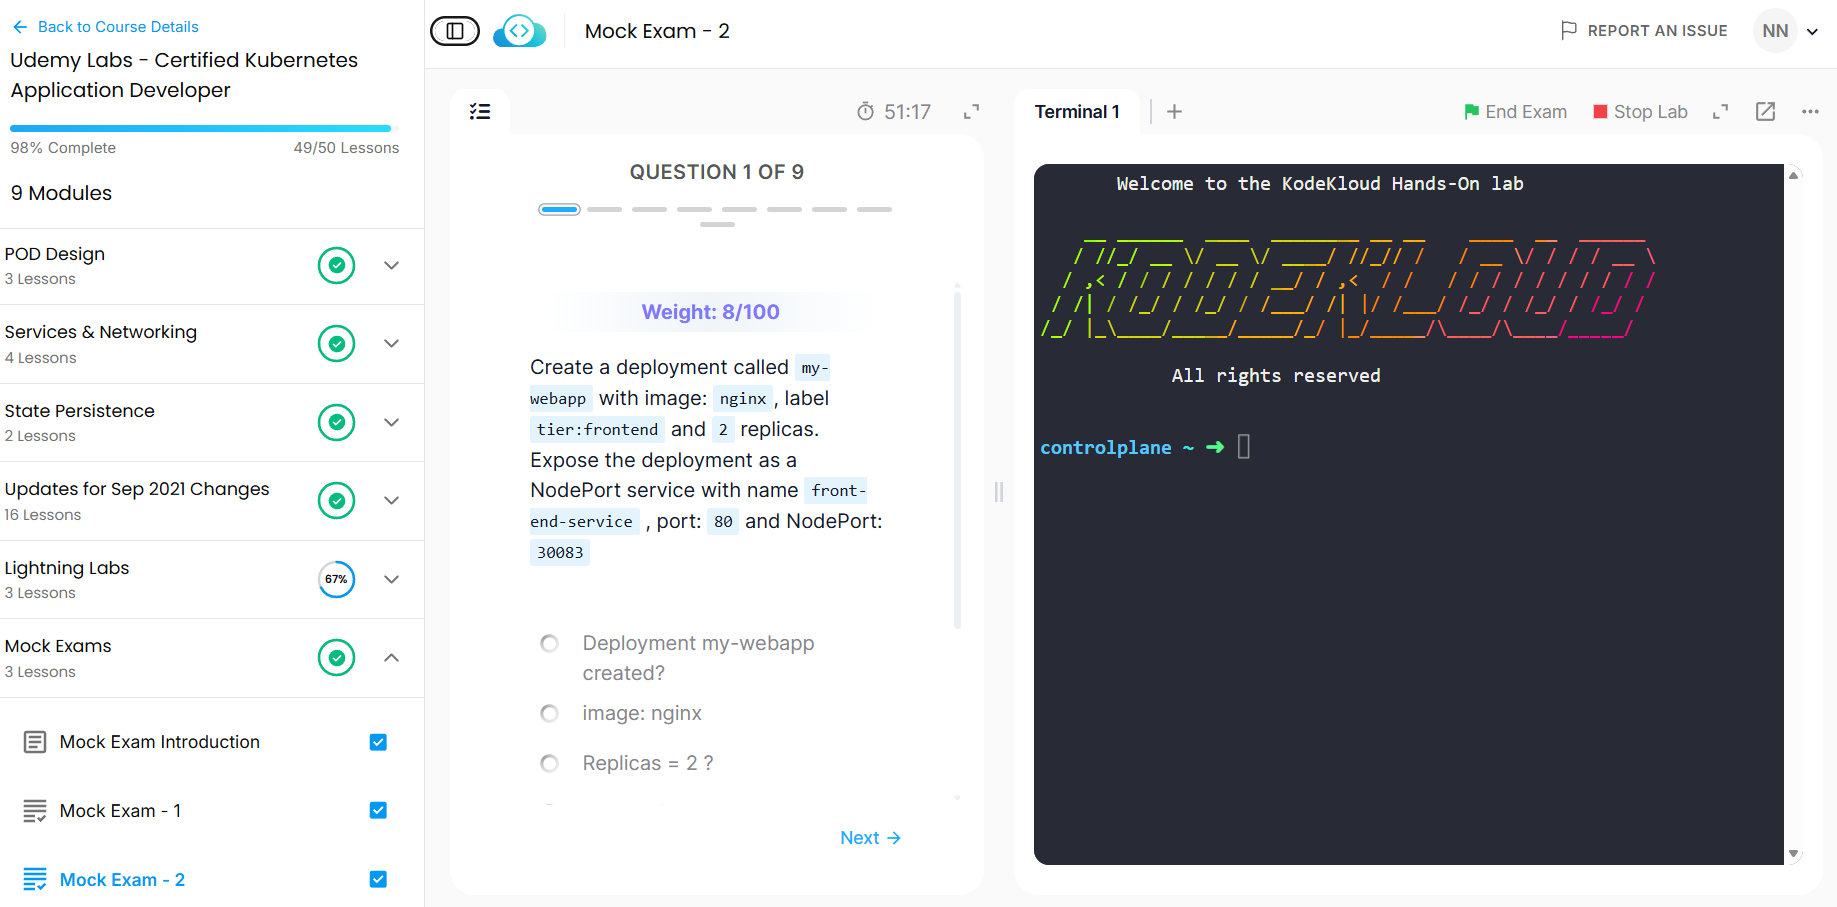The width and height of the screenshot is (1837, 907).
Task: Toggle Mock Exam Introduction checkbox
Action: point(378,742)
